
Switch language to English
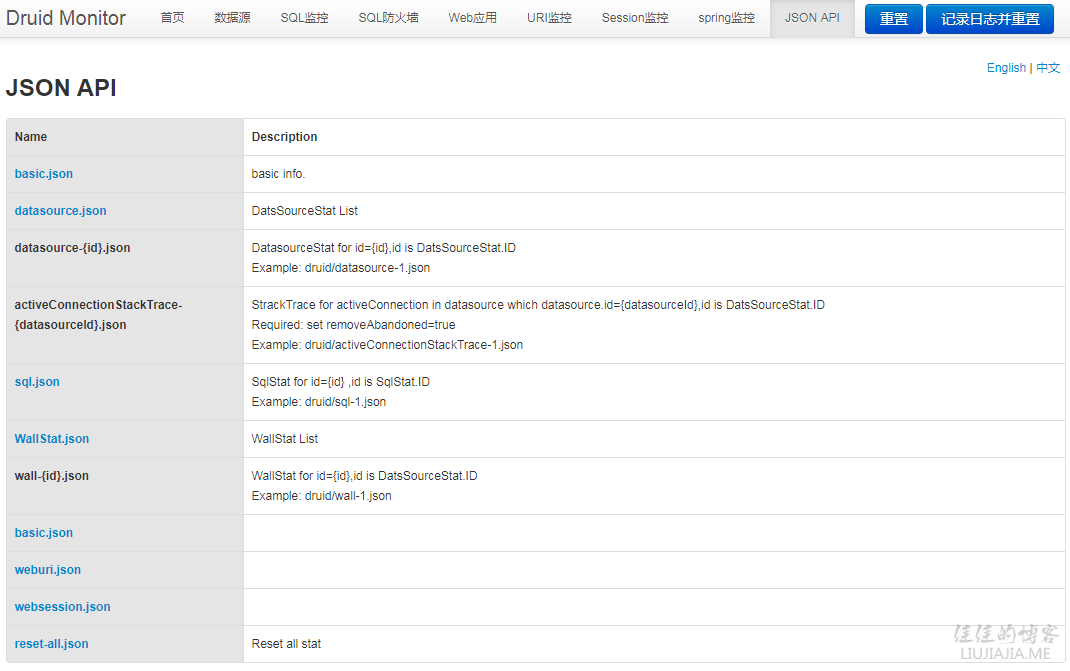pyautogui.click(x=1006, y=68)
